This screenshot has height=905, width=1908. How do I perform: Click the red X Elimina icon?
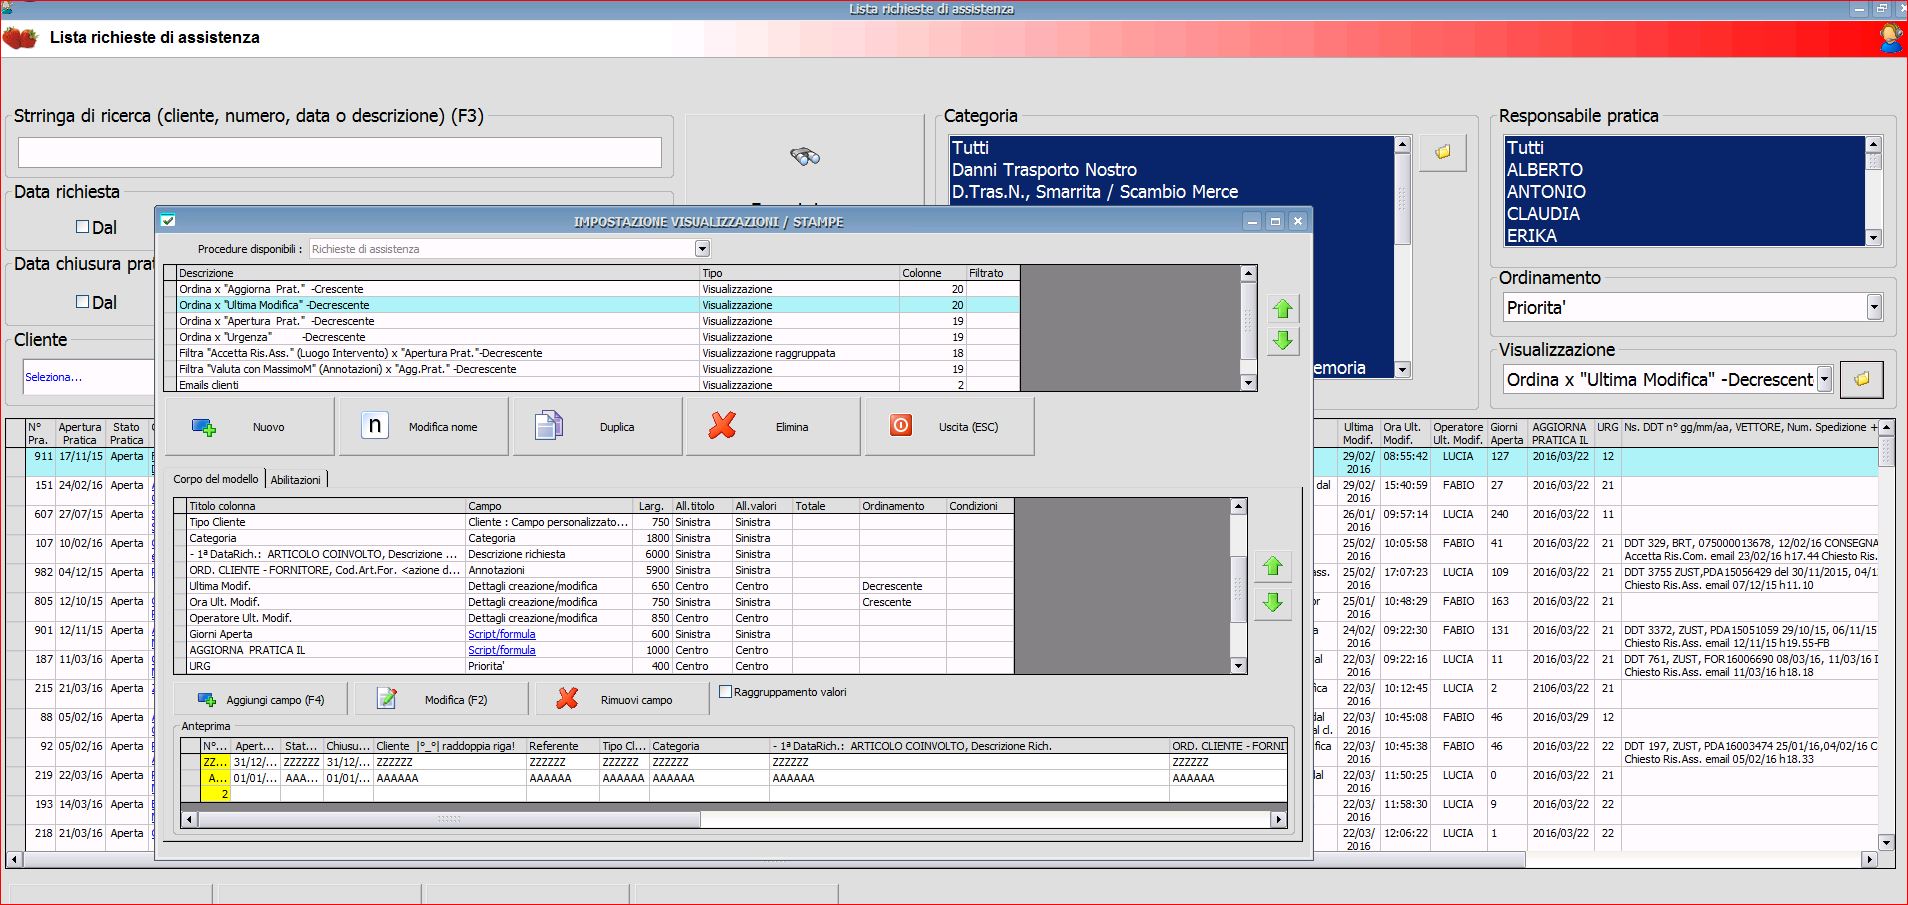coord(722,426)
